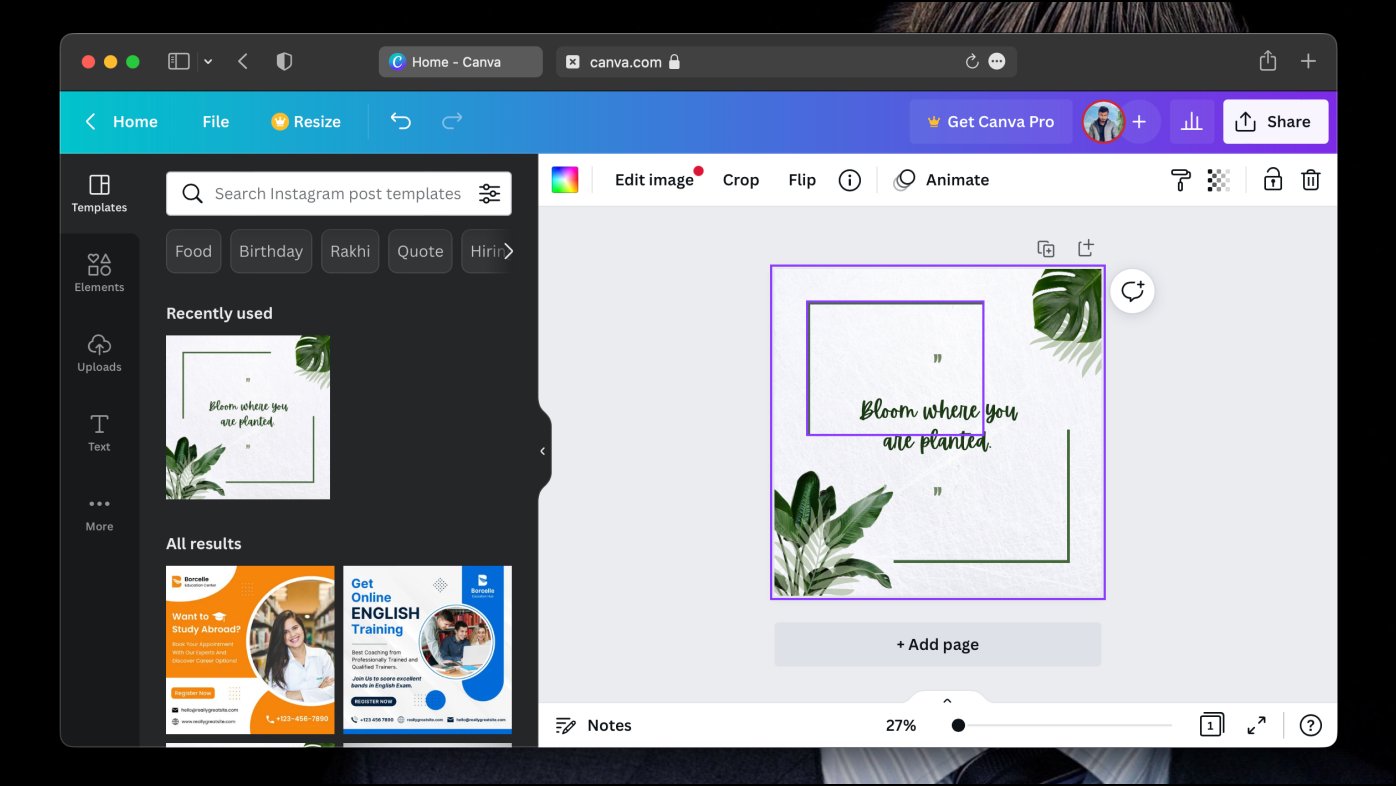Open the page grid view icon
1396x786 pixels.
(x=1211, y=725)
